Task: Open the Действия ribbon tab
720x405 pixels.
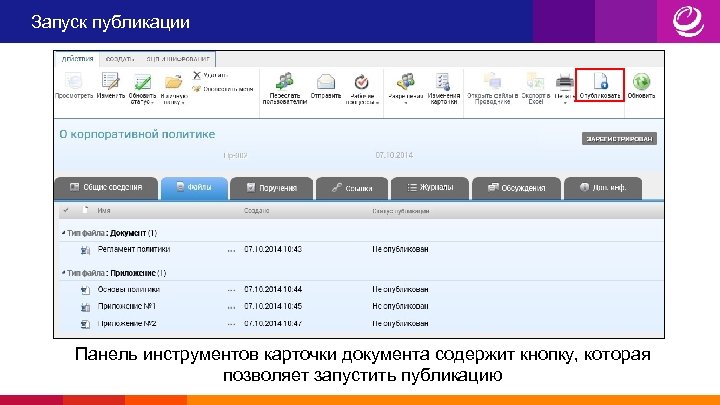Action: click(77, 59)
